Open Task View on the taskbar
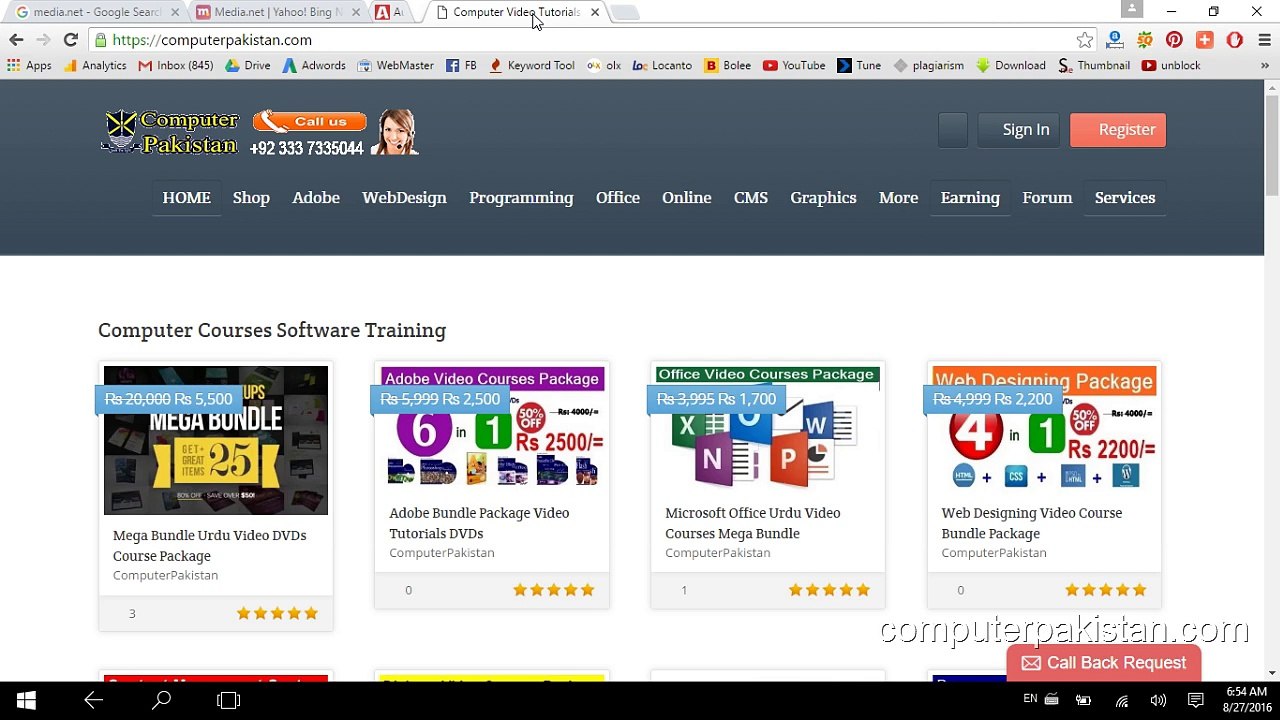 coord(229,700)
